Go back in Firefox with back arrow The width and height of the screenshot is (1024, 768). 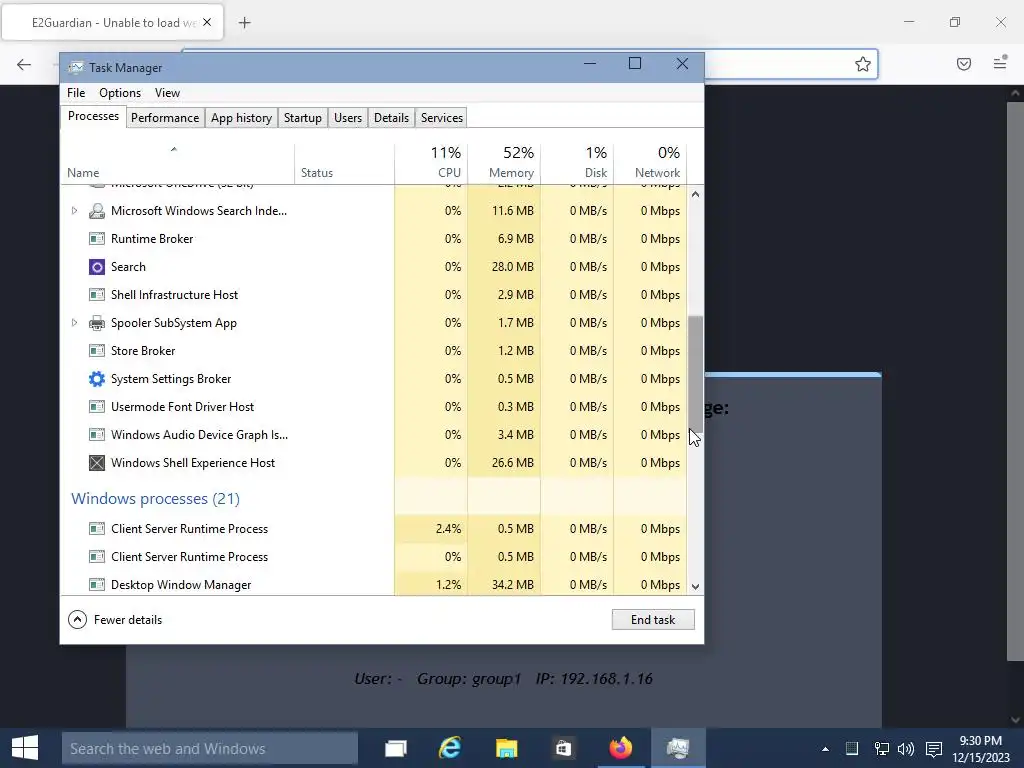click(x=24, y=64)
